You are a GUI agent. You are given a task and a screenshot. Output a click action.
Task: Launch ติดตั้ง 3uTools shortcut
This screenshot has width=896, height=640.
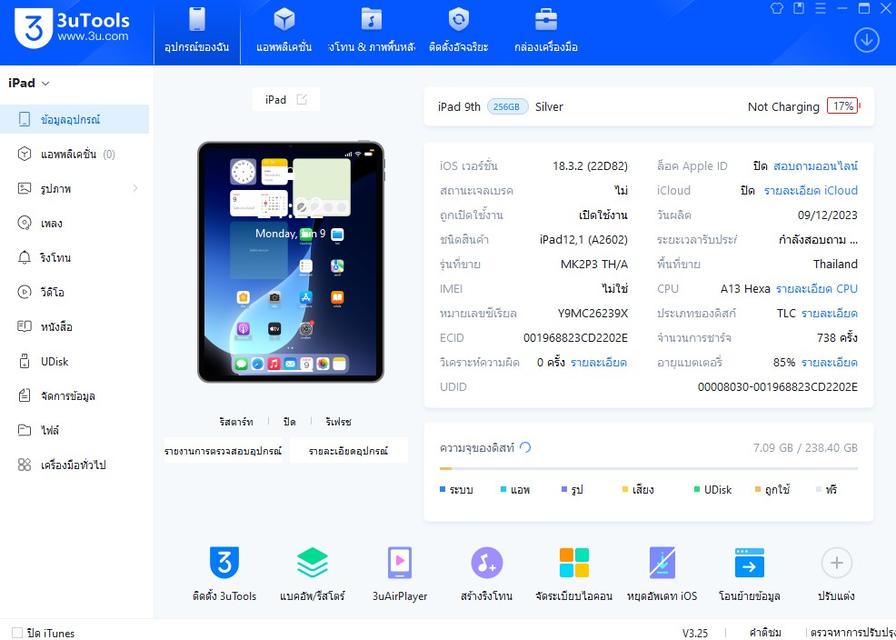tap(224, 574)
